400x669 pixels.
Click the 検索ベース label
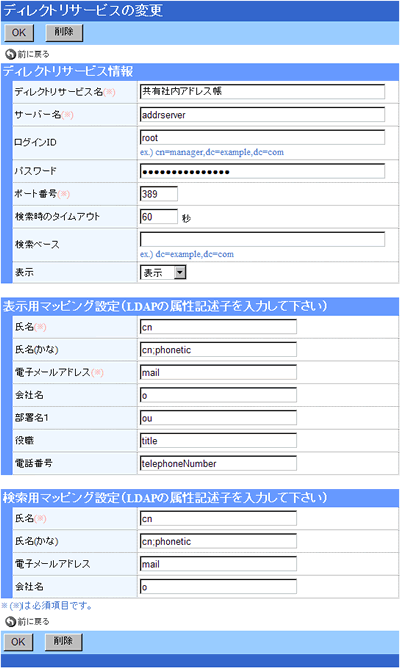pyautogui.click(x=37, y=244)
